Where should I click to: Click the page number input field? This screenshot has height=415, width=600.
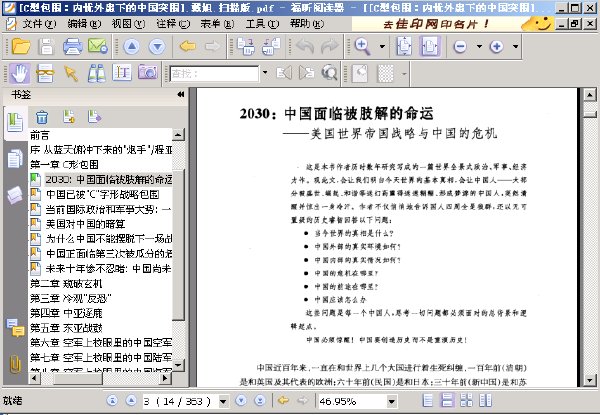click(x=180, y=401)
